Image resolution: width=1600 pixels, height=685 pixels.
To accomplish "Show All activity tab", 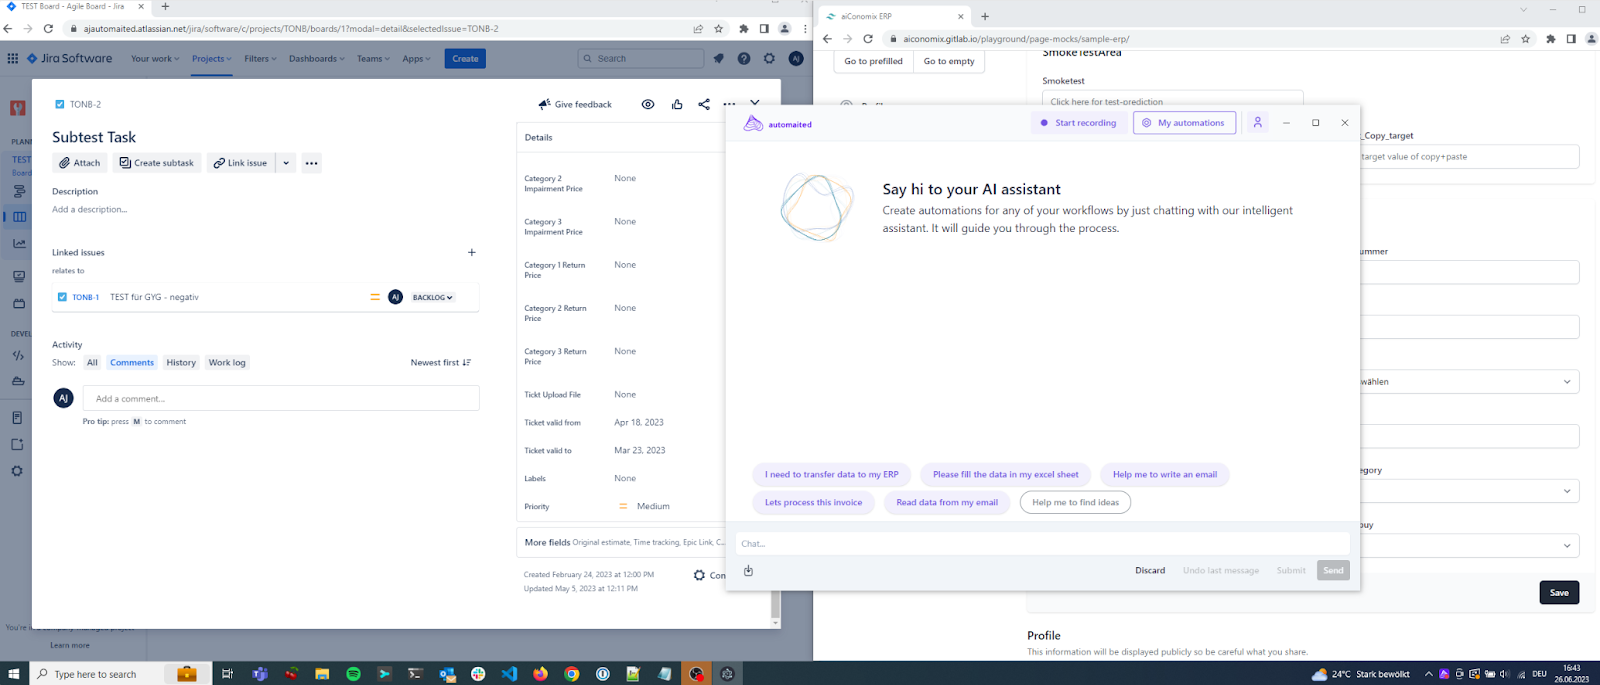I will click(x=92, y=363).
